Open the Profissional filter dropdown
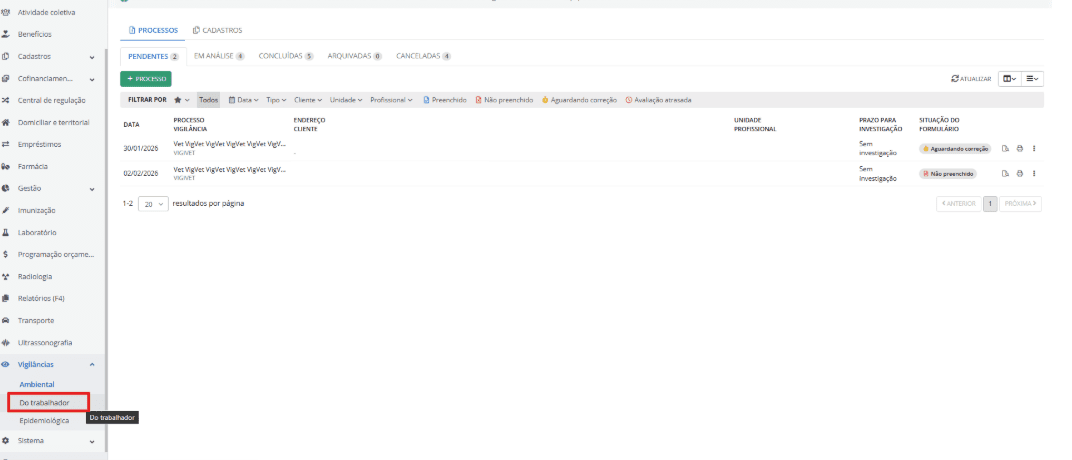1072x460 pixels. [393, 100]
